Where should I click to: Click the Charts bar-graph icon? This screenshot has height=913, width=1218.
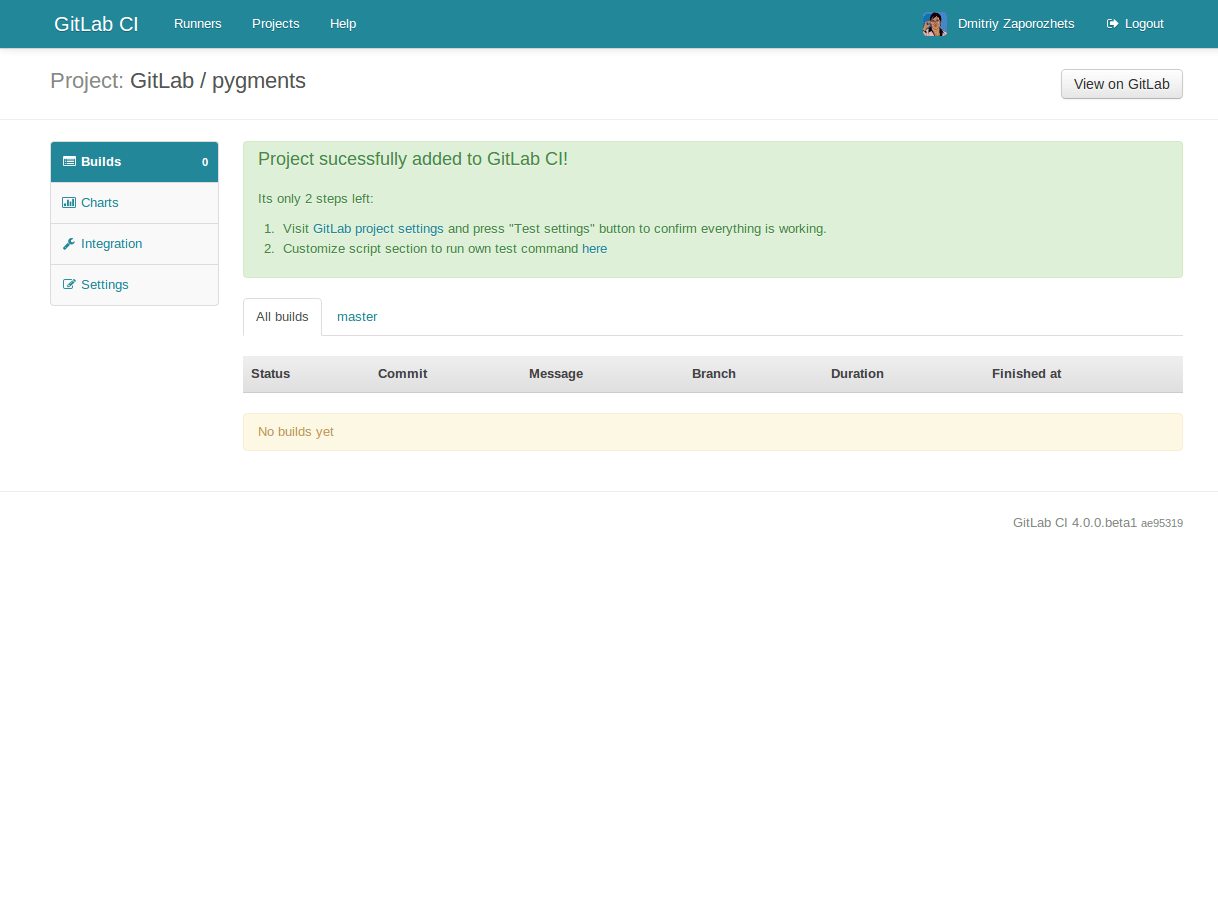[x=69, y=203]
